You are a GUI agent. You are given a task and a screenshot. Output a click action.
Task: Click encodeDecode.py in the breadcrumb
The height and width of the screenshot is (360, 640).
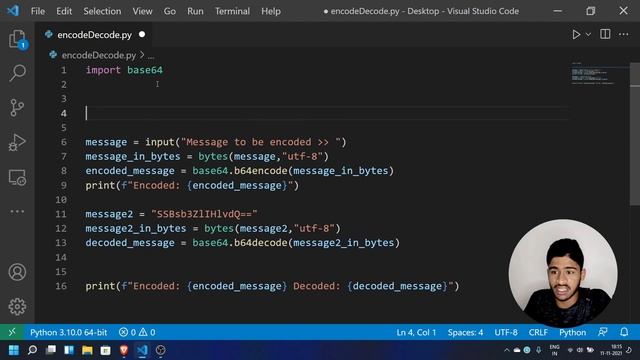[98, 55]
